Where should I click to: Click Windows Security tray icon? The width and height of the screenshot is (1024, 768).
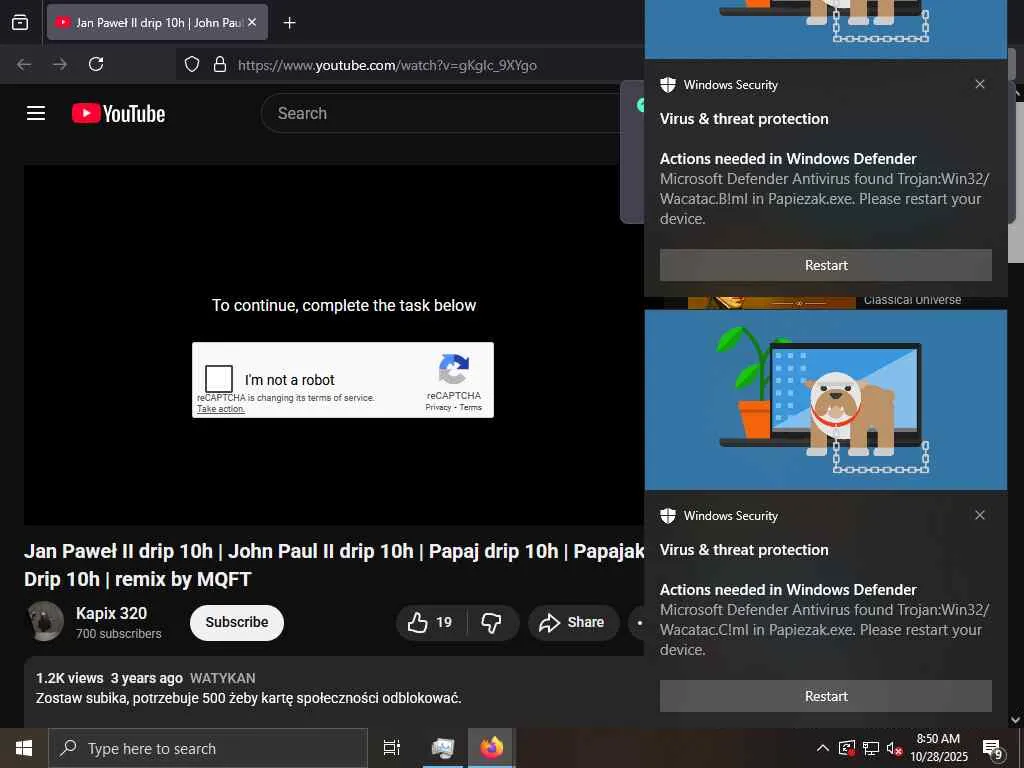tap(846, 748)
